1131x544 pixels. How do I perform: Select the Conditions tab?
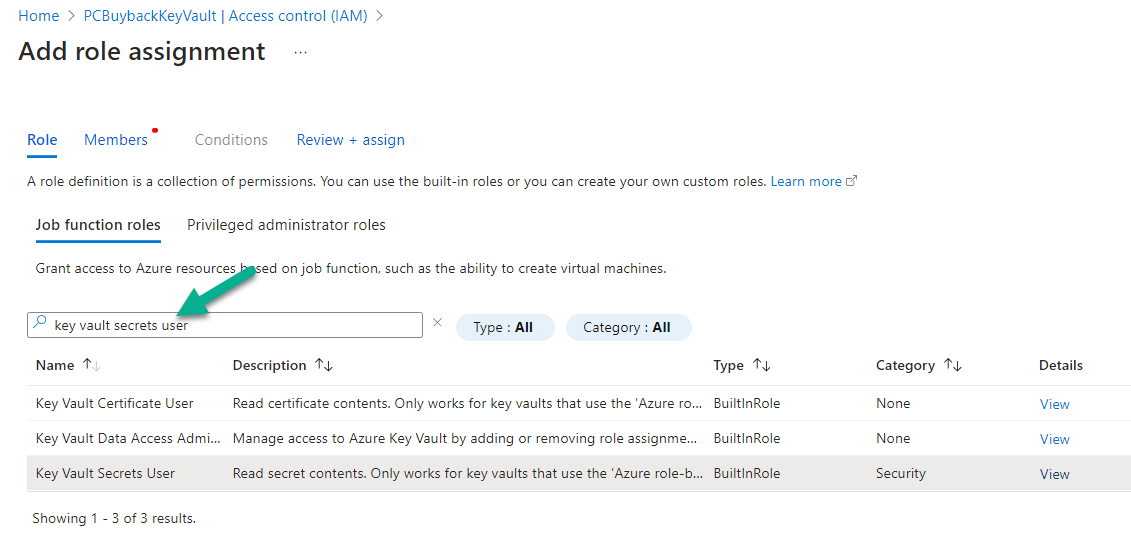click(x=231, y=139)
